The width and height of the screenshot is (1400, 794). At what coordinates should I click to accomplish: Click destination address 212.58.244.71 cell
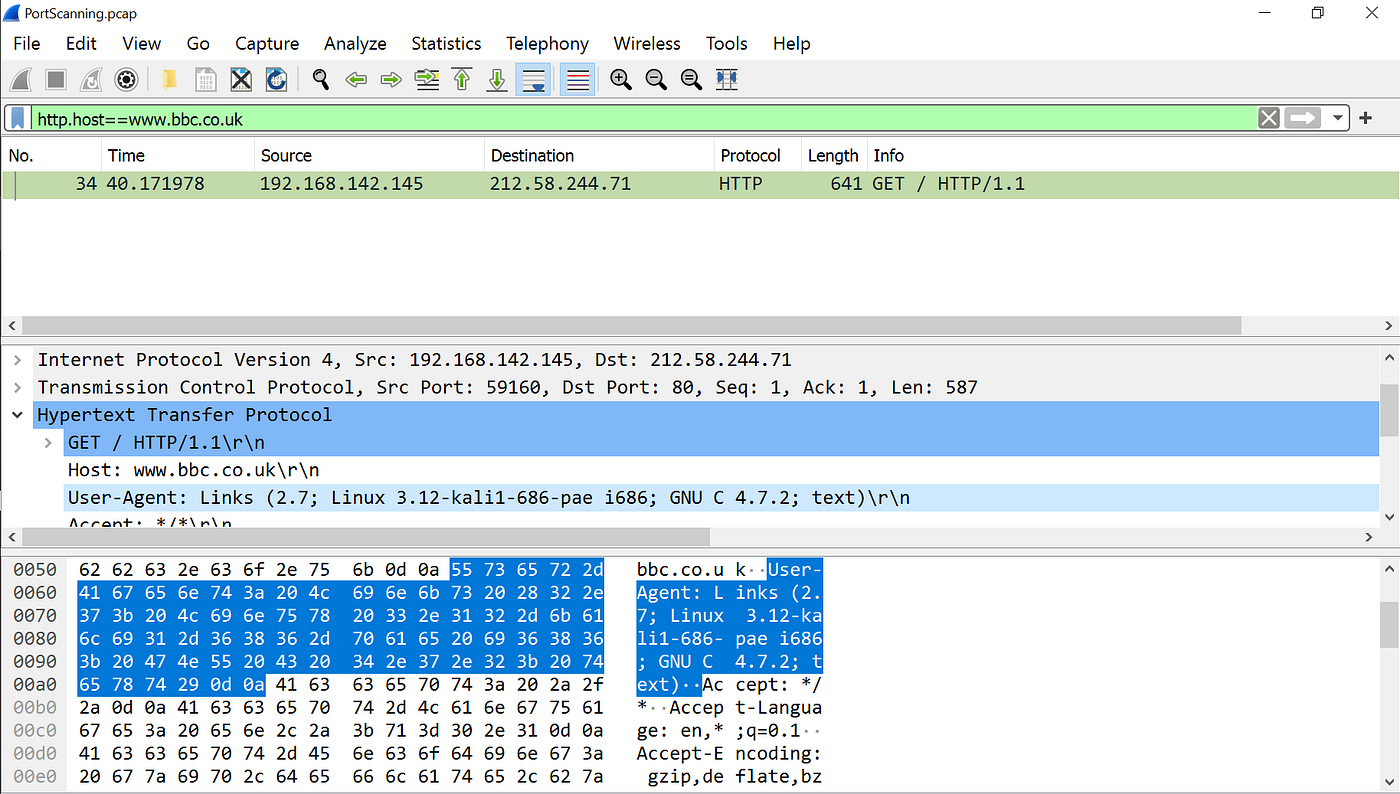[560, 185]
